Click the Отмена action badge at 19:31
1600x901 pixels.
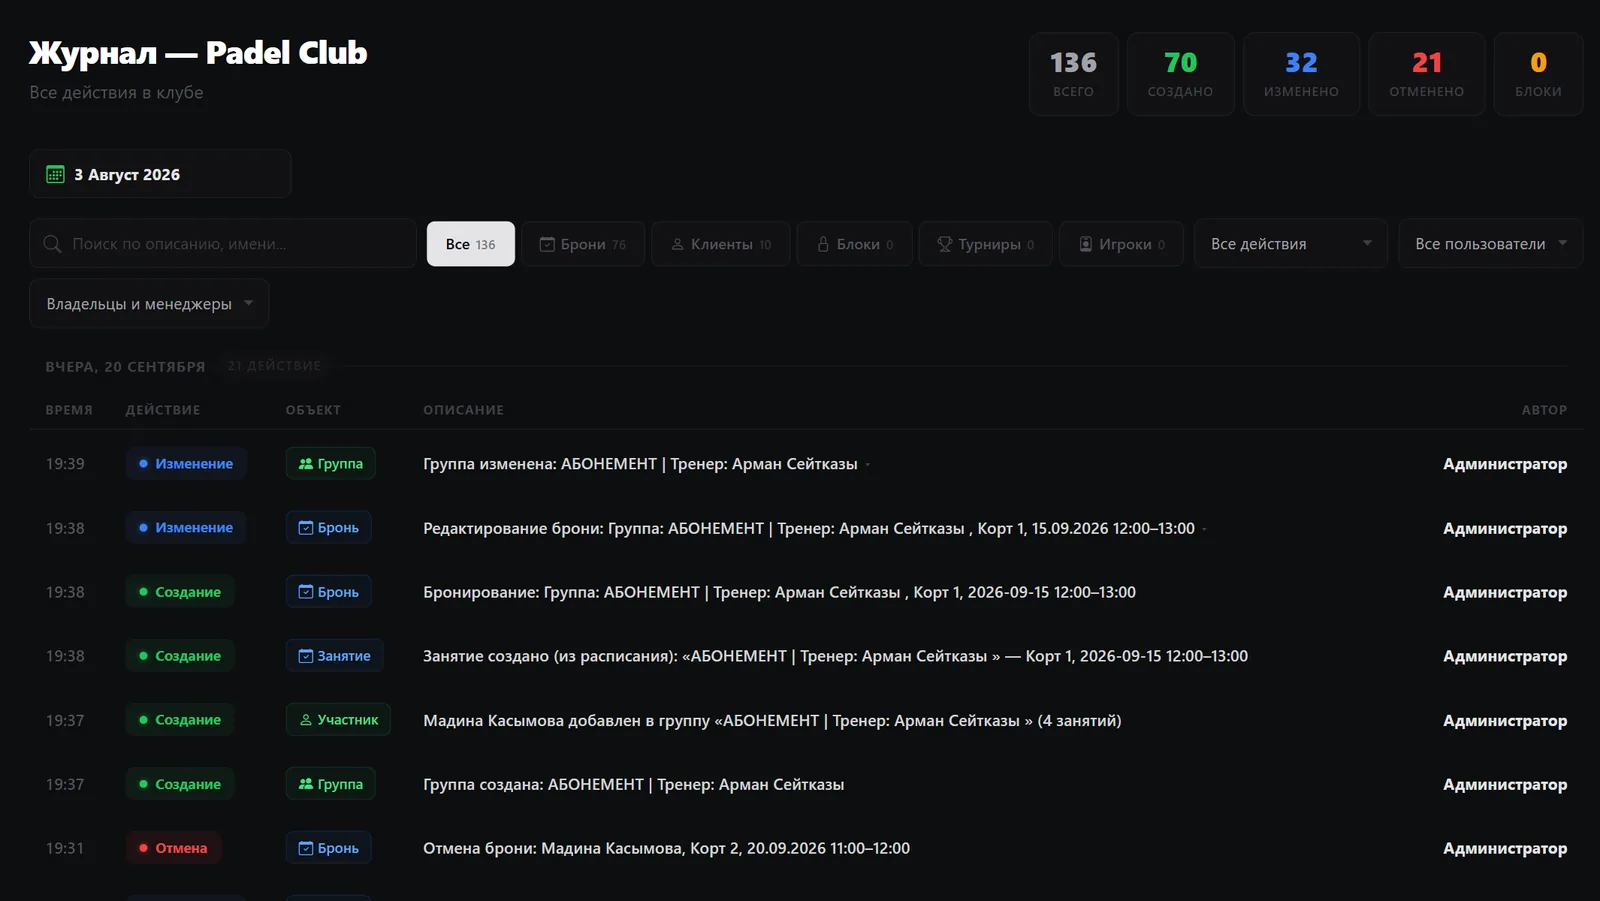point(174,848)
